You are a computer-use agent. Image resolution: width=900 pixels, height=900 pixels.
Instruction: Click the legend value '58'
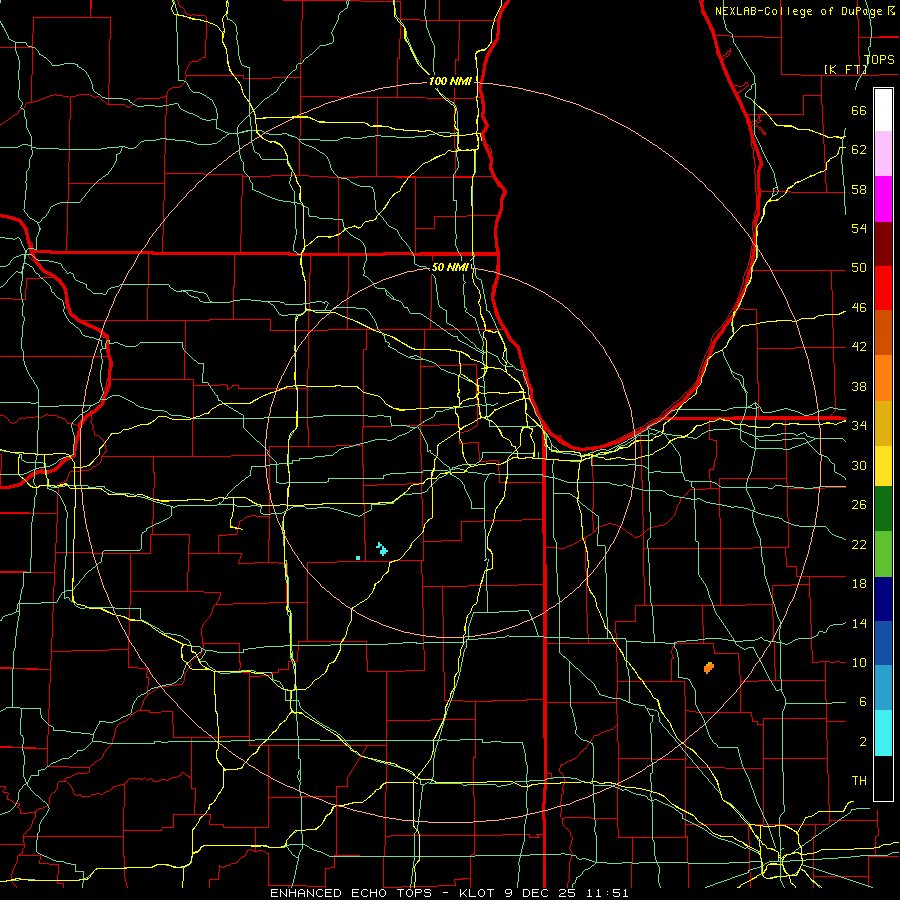tap(859, 189)
